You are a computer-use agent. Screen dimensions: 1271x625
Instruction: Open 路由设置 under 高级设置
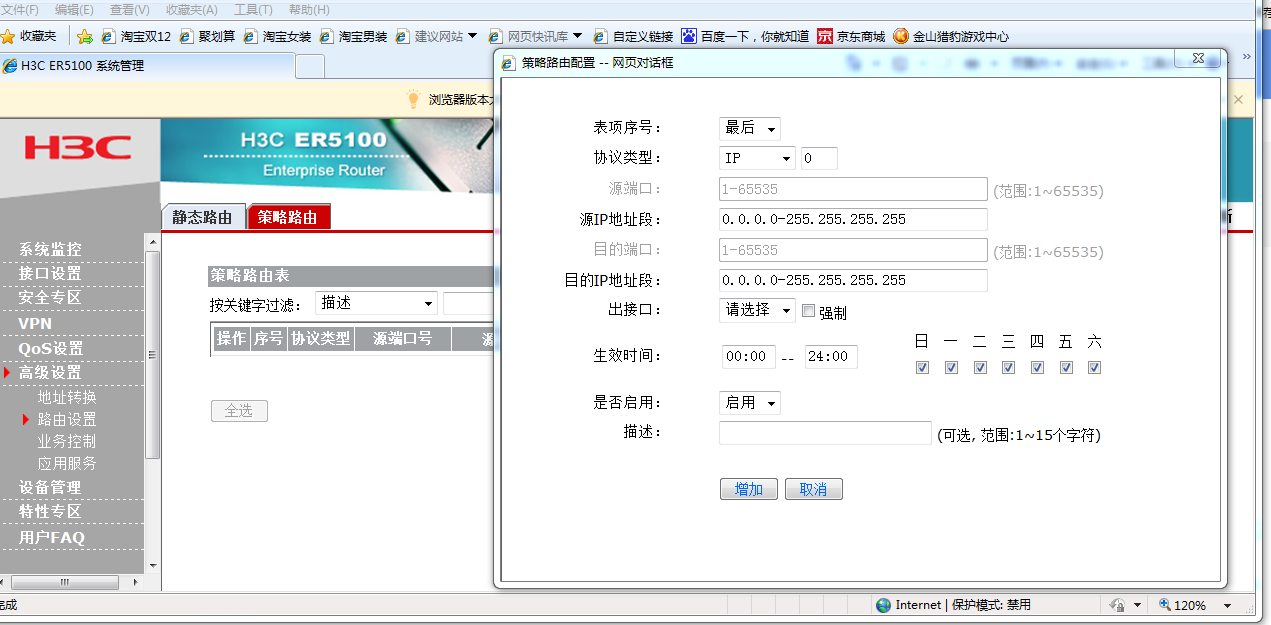67,419
